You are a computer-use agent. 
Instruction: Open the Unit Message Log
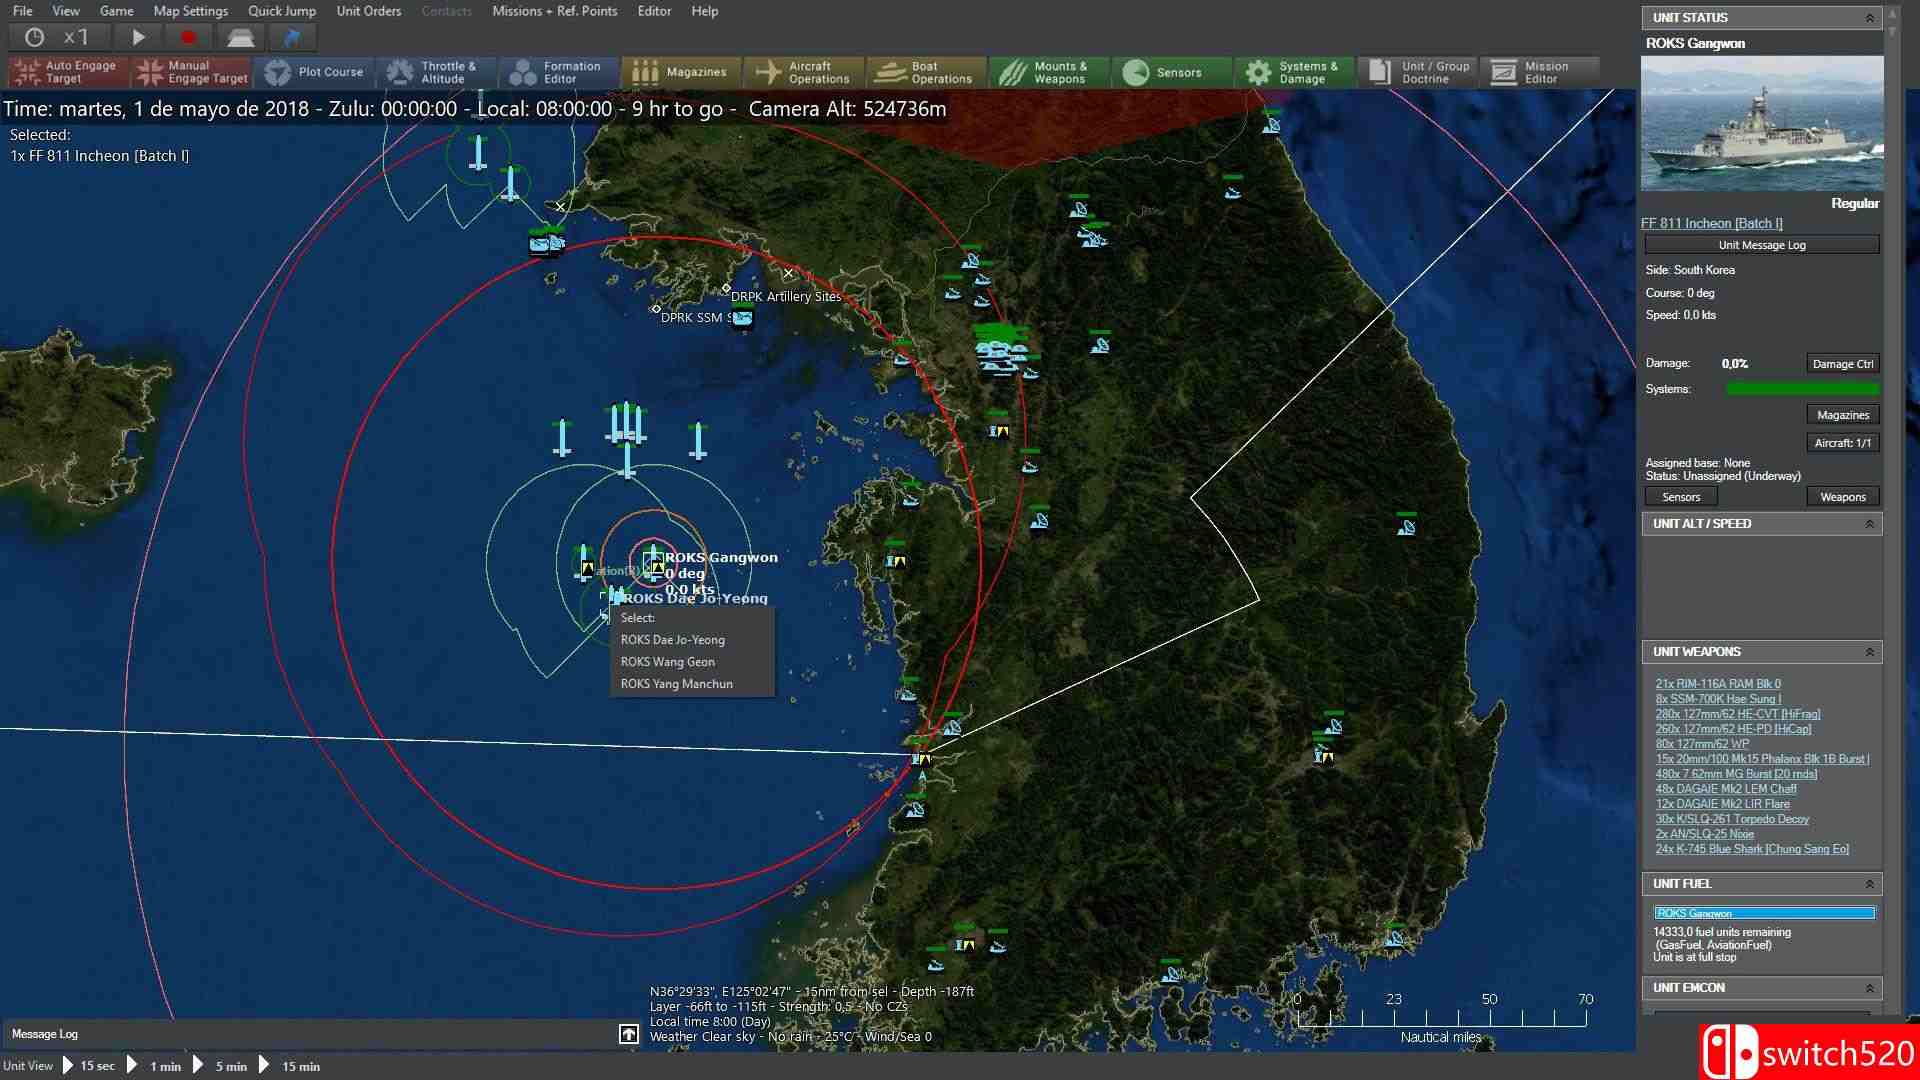click(x=1761, y=244)
